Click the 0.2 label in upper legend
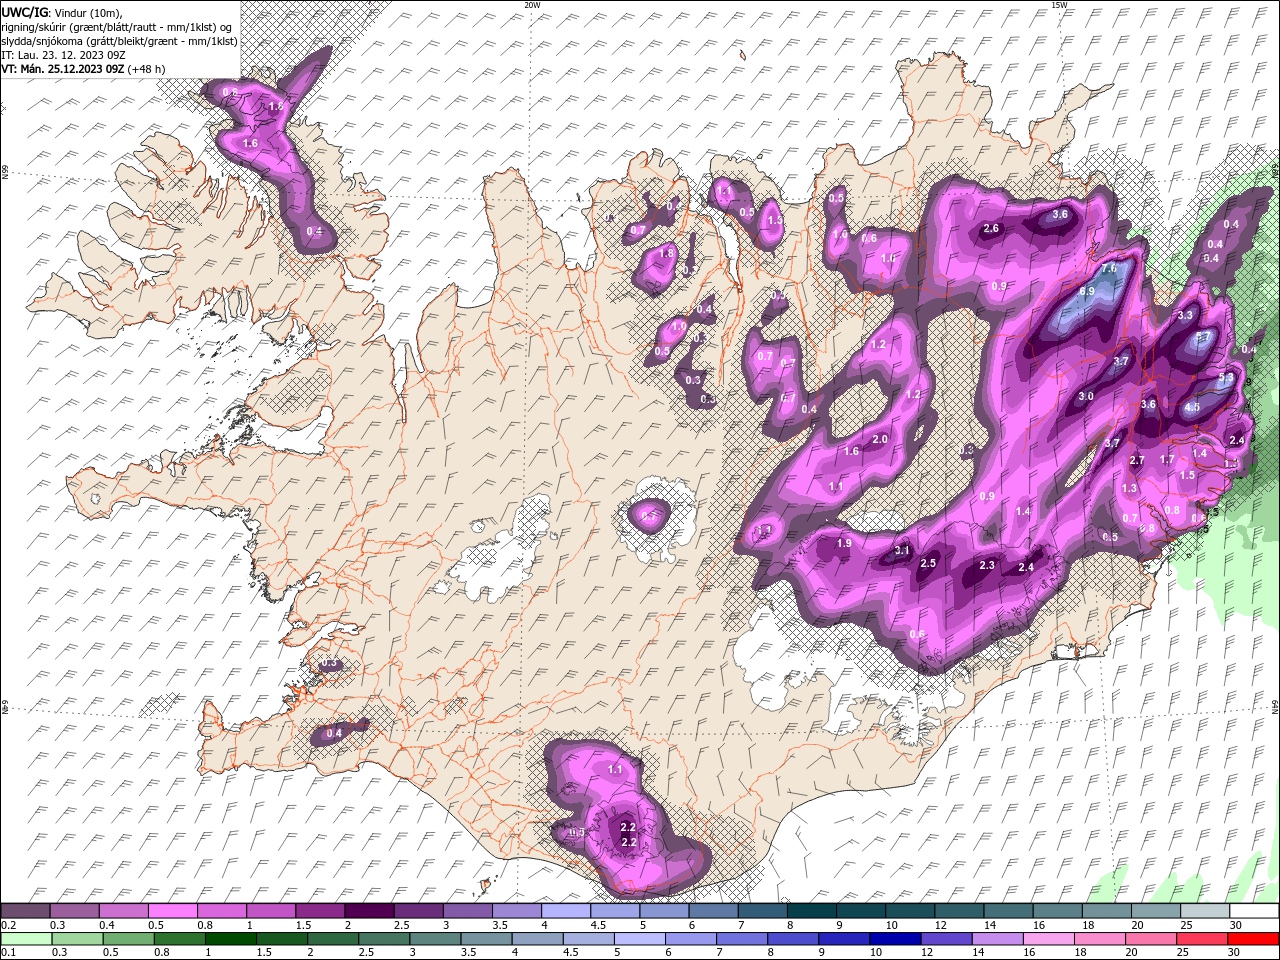The image size is (1280, 960). (9, 925)
